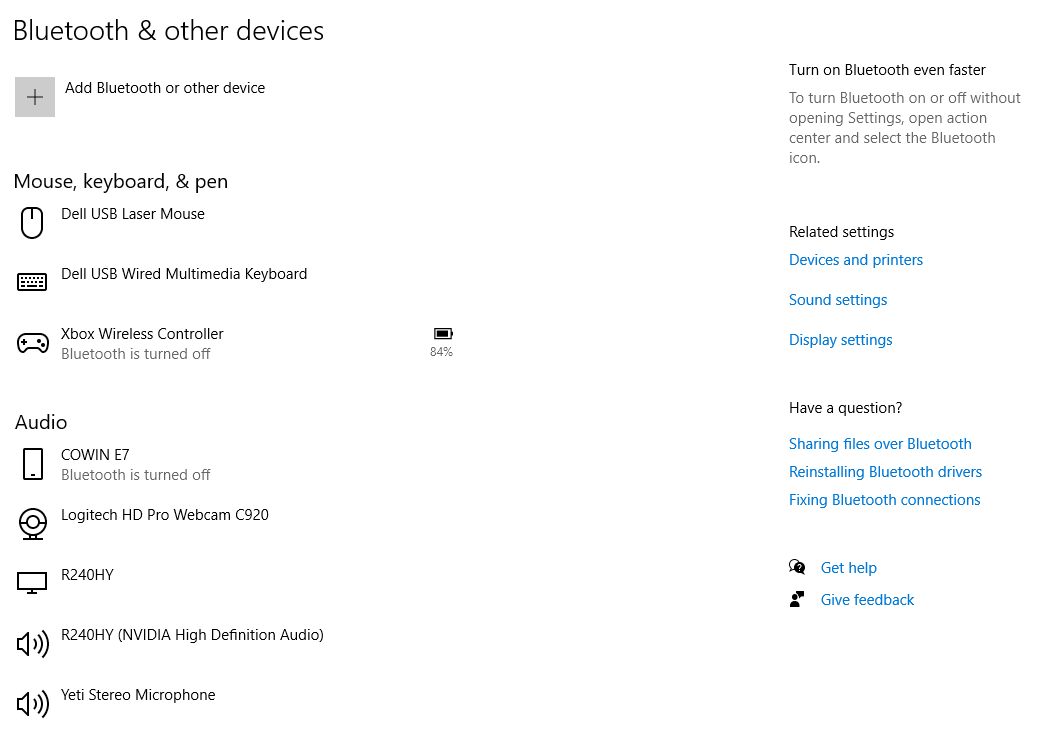Select Logitech HD Pro Webcam C920 entry

[164, 515]
